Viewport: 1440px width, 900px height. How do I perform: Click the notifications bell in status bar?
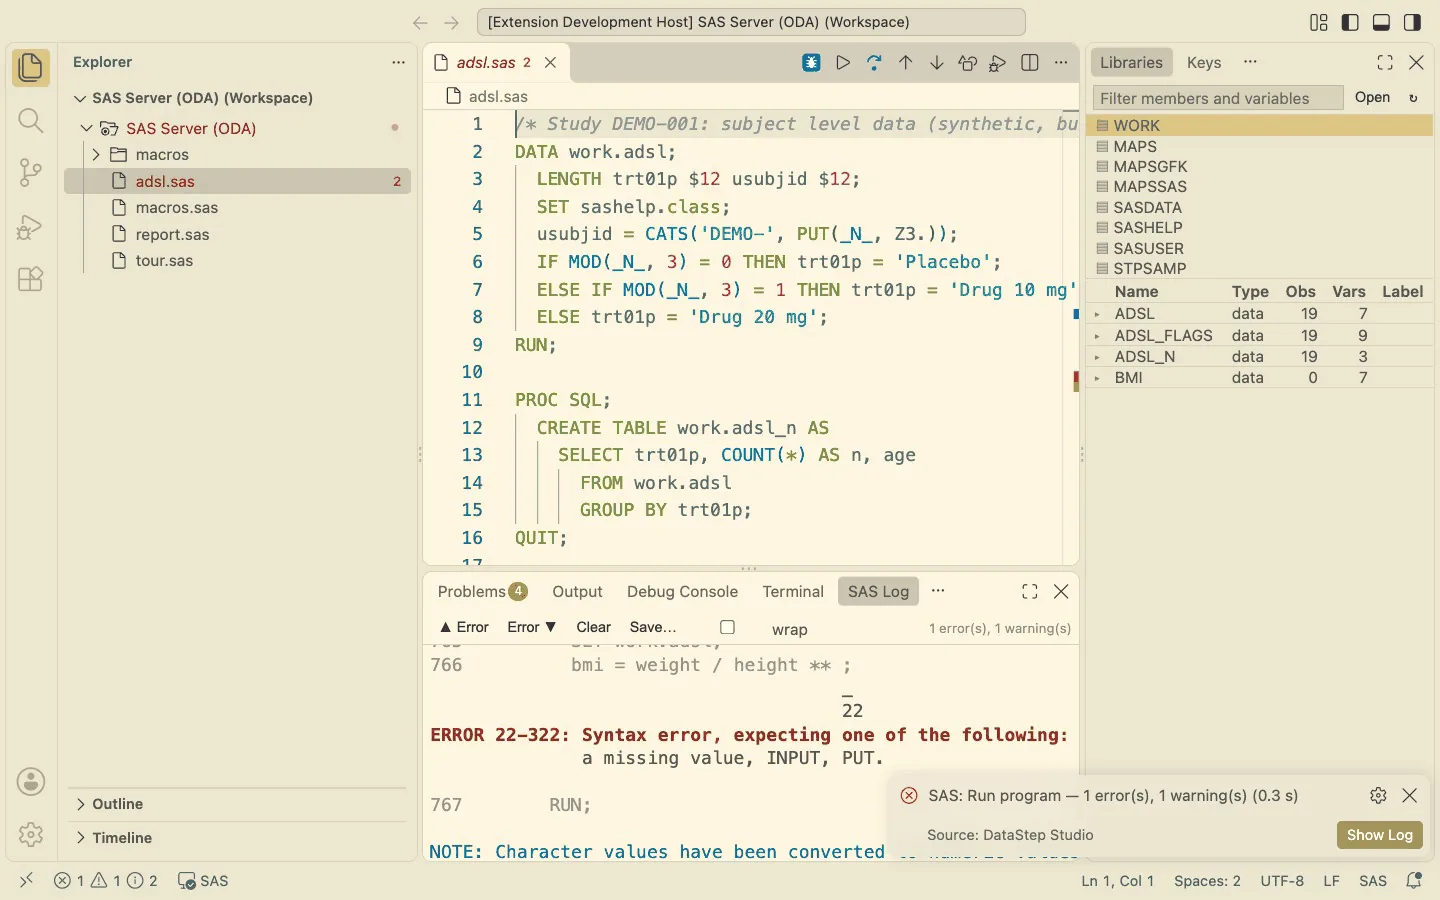pos(1414,881)
